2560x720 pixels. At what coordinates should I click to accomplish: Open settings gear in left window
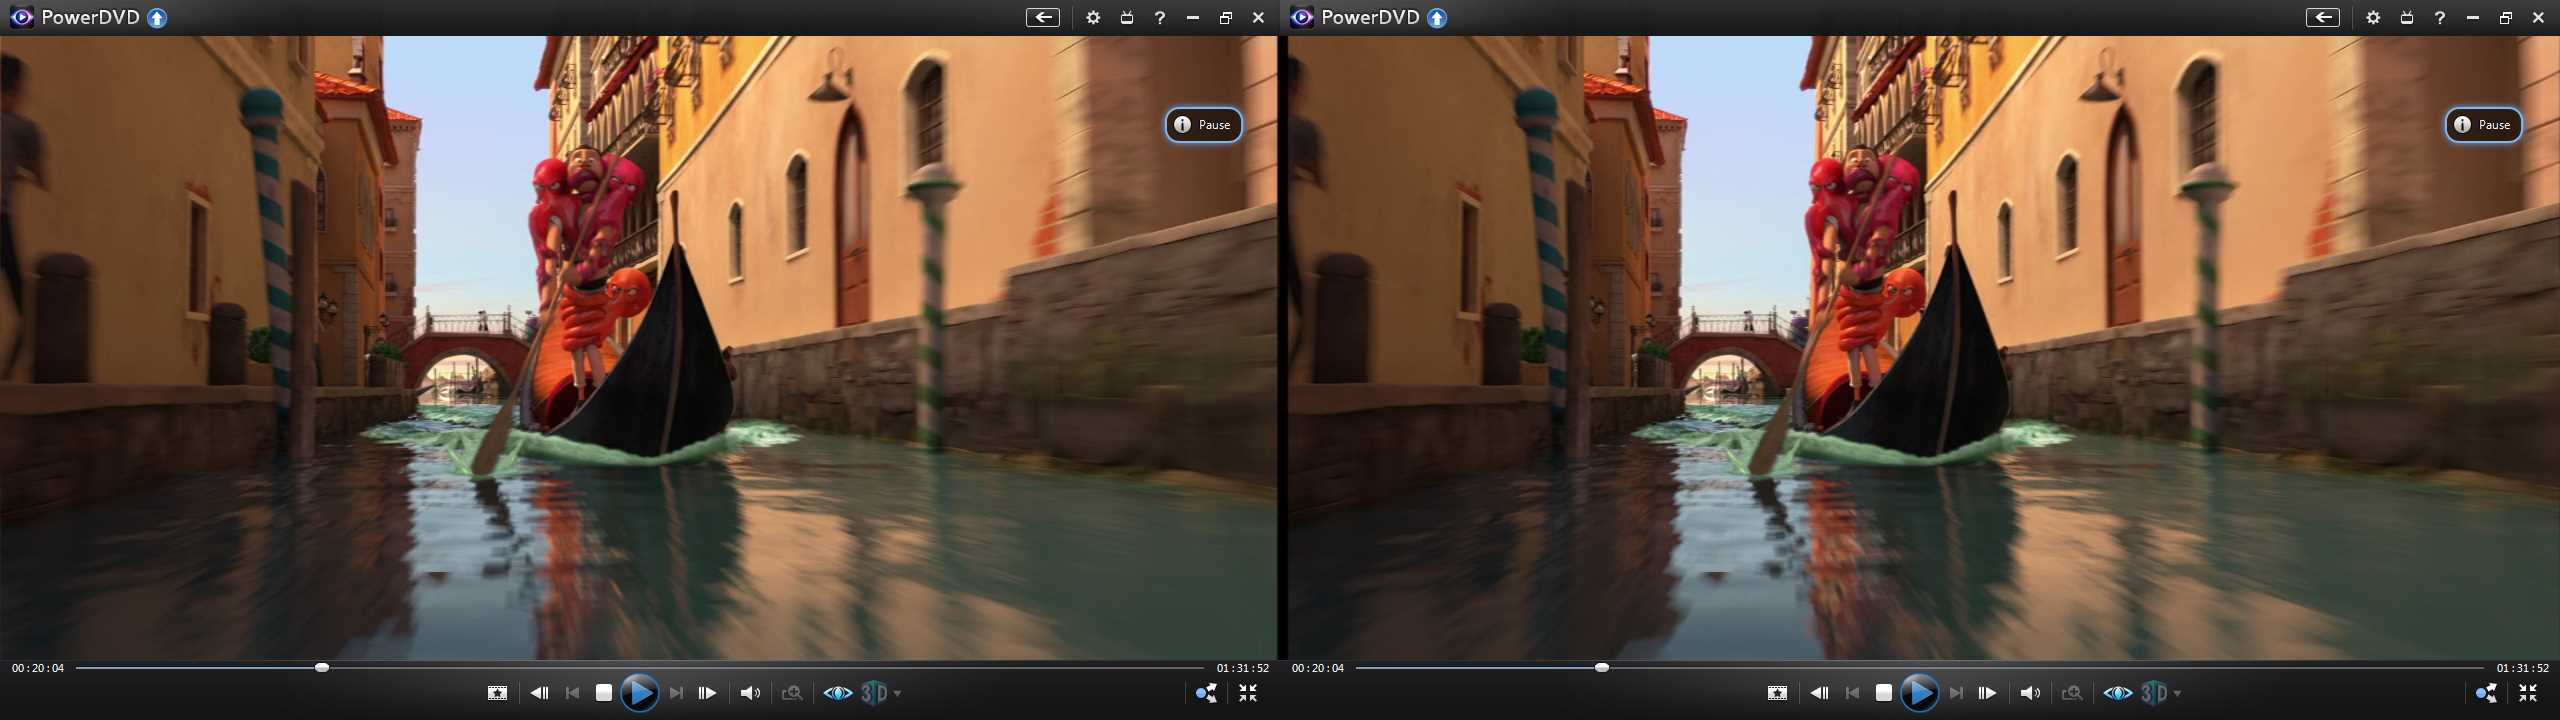pyautogui.click(x=1093, y=17)
